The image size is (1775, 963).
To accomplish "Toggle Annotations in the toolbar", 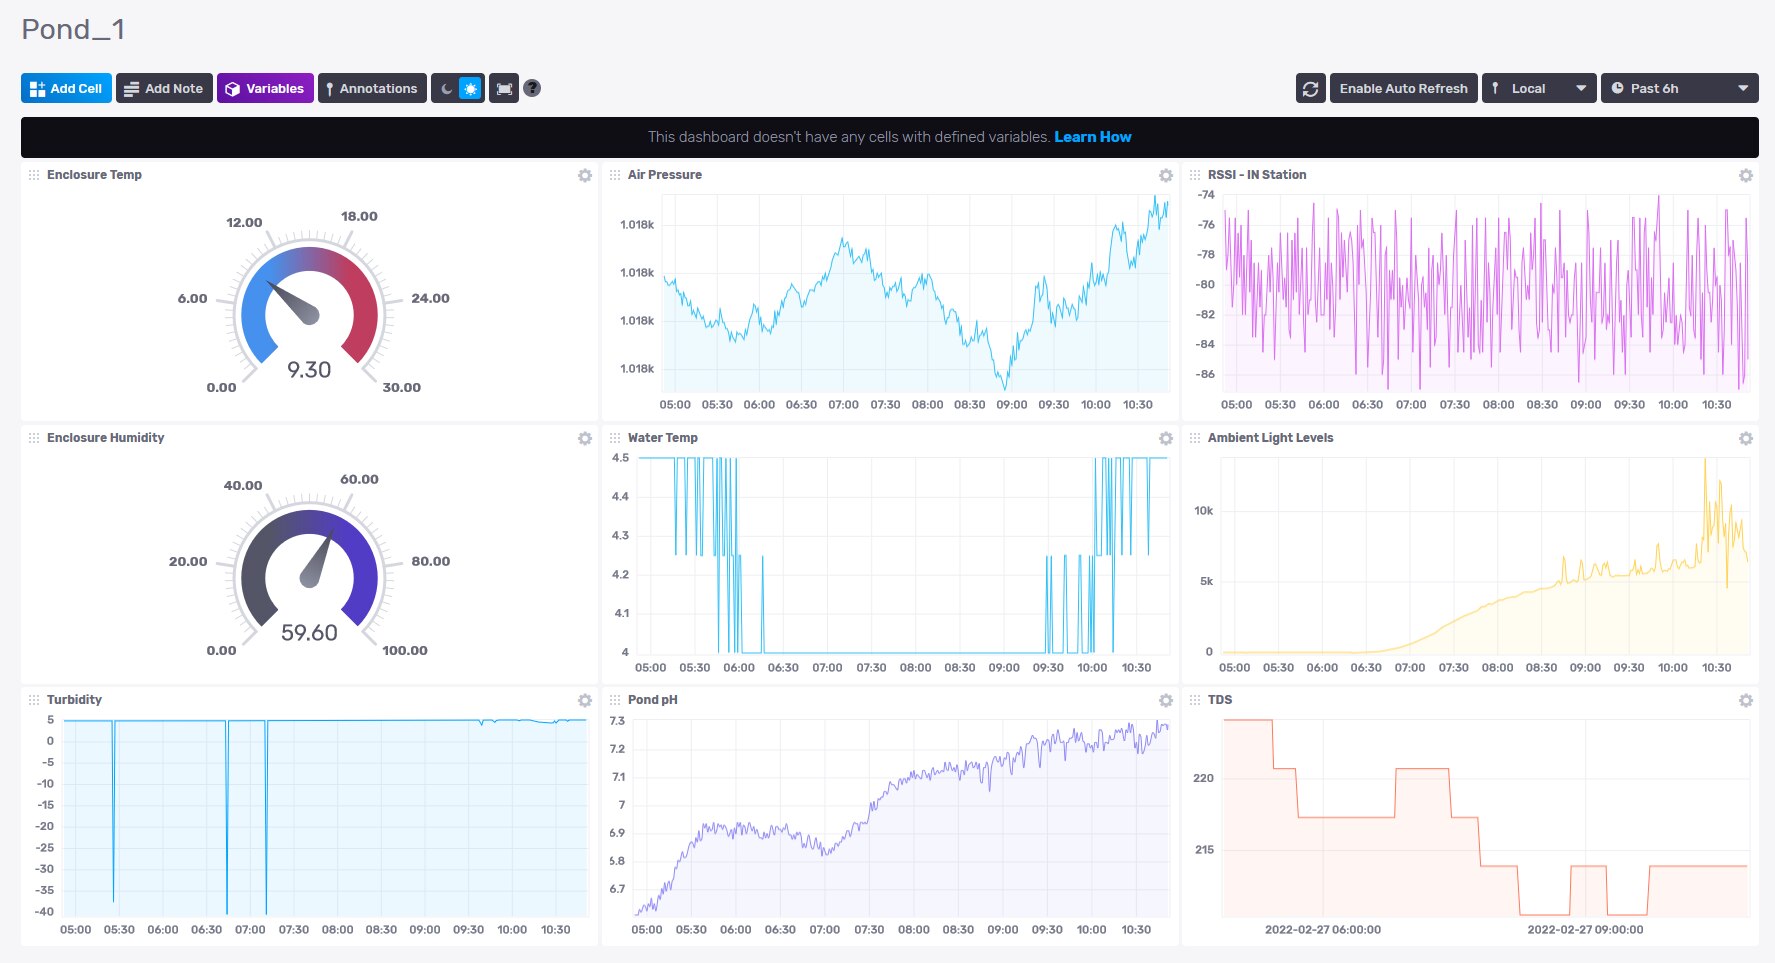I will pyautogui.click(x=372, y=89).
